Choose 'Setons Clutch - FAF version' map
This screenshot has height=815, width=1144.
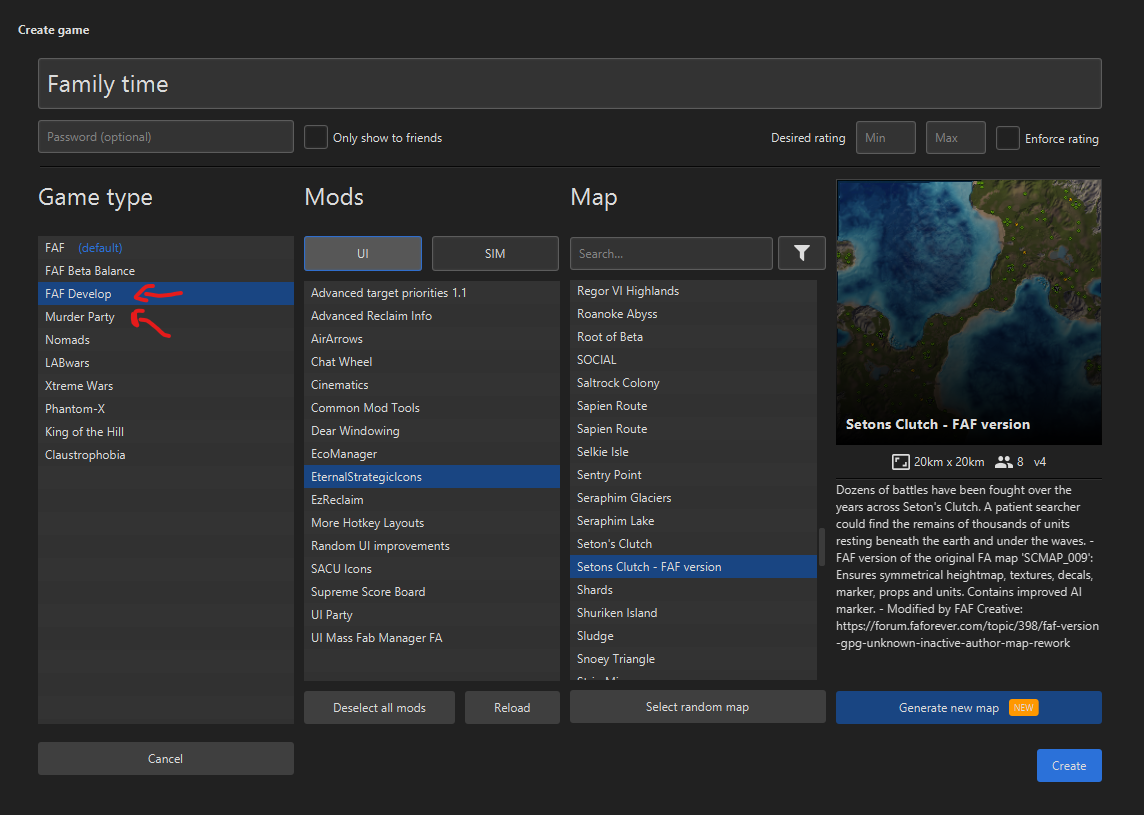tap(693, 566)
